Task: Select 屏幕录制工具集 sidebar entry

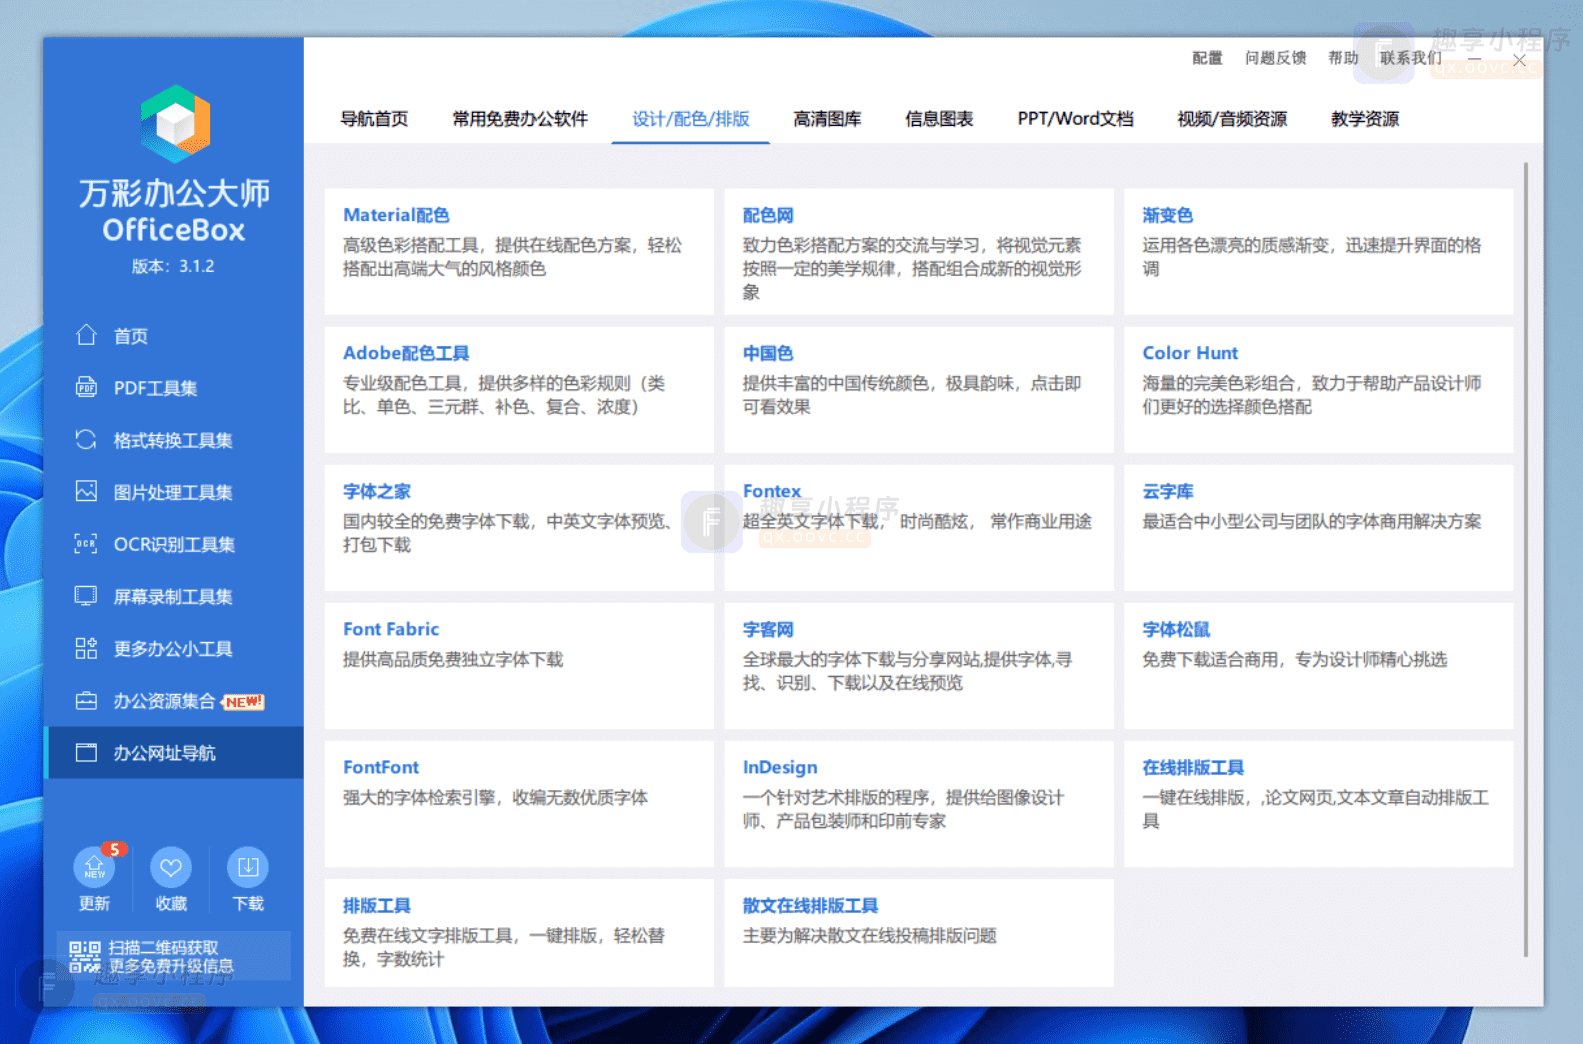Action: (x=174, y=596)
